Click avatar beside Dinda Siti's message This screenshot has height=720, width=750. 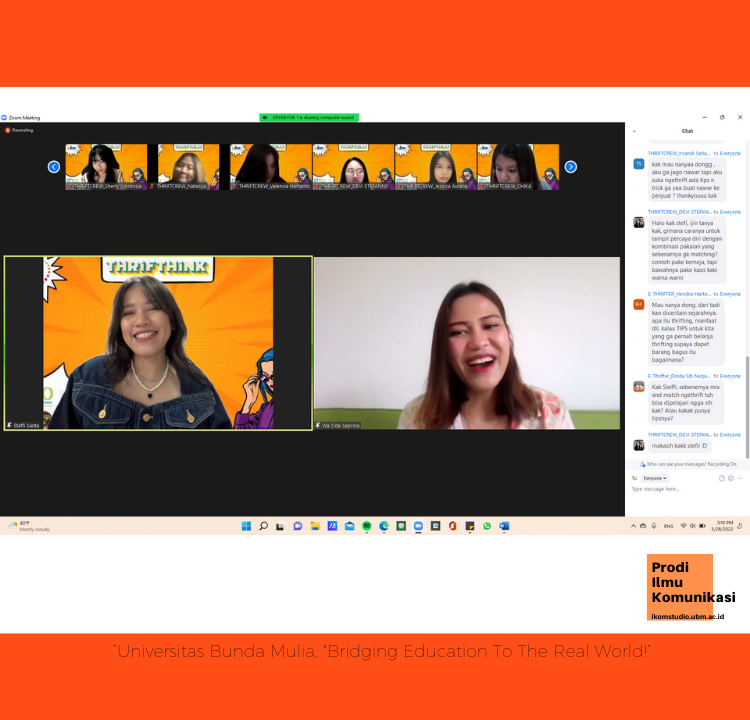click(639, 387)
